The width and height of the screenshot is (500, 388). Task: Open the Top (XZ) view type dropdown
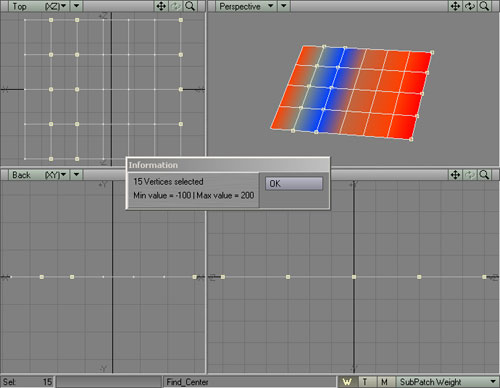[x=39, y=6]
